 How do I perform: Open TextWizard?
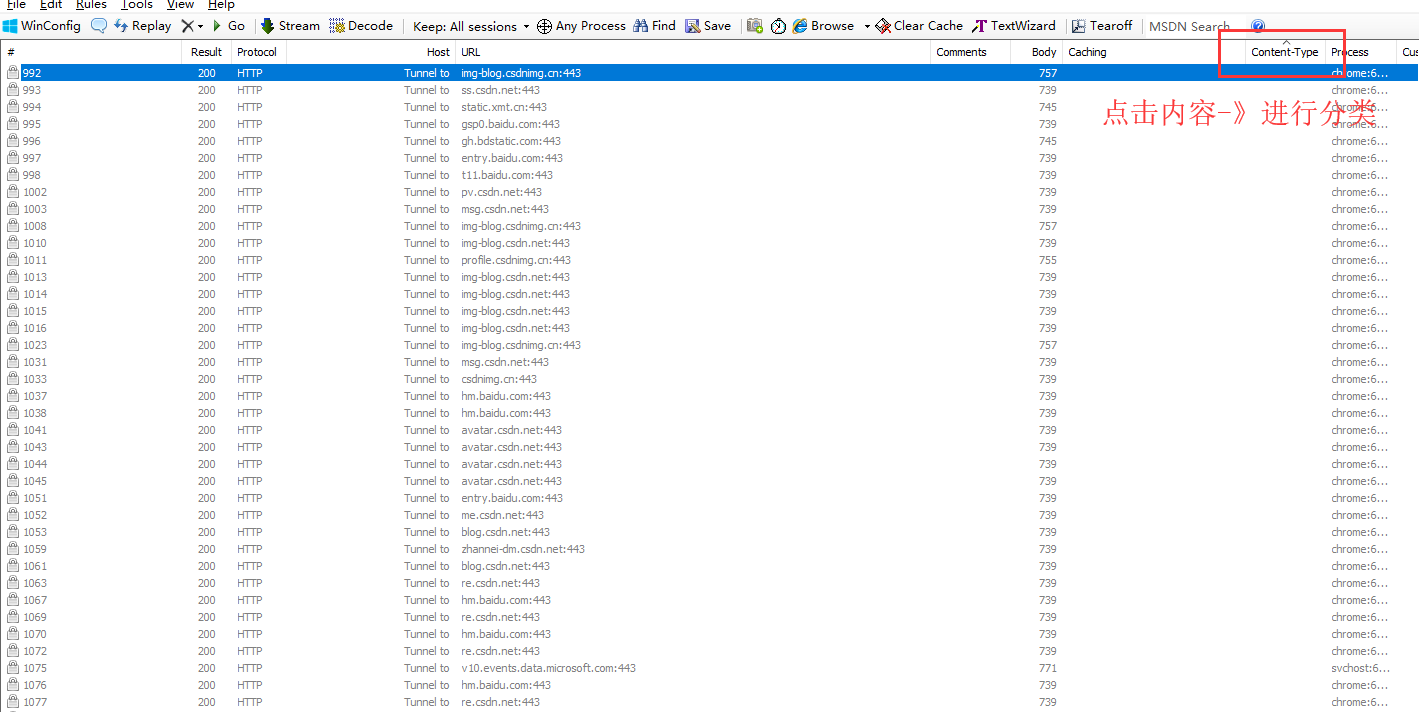point(1014,25)
